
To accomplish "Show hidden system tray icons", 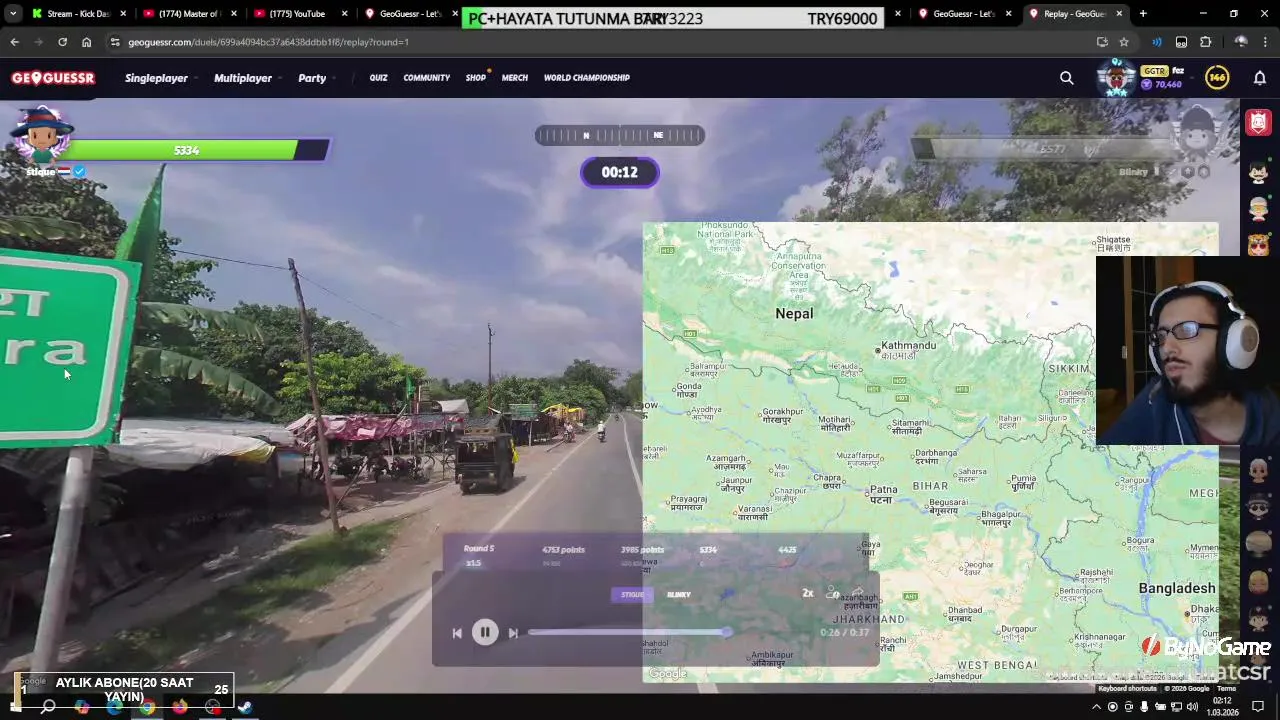I will point(1095,707).
